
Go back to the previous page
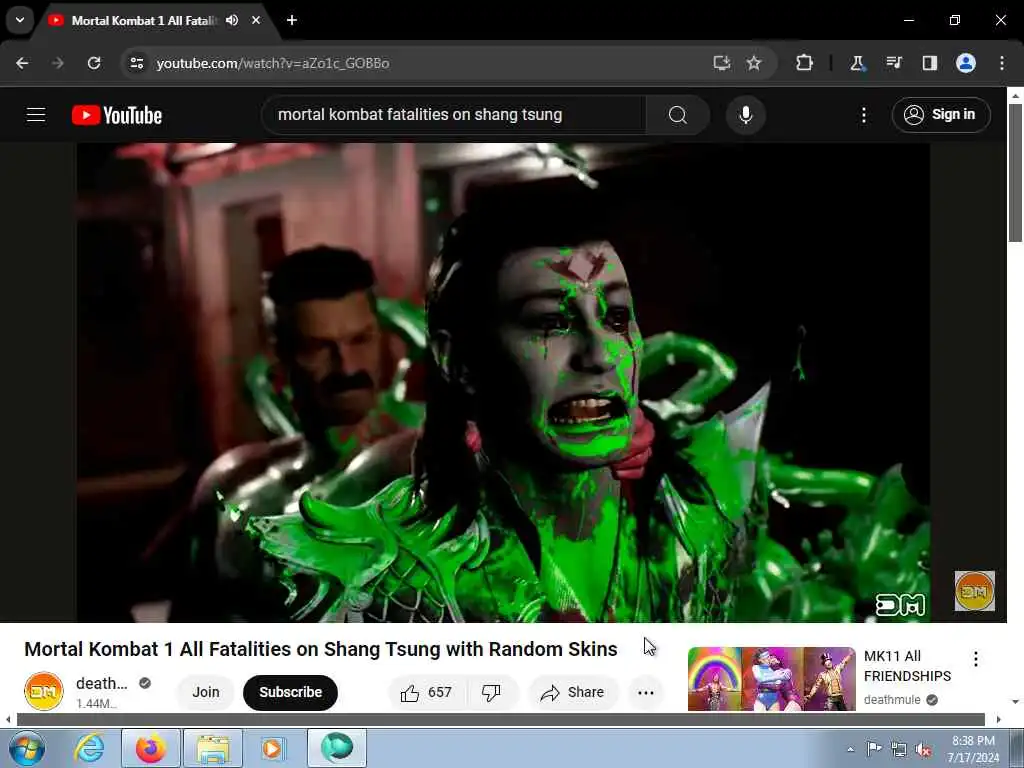[x=22, y=63]
